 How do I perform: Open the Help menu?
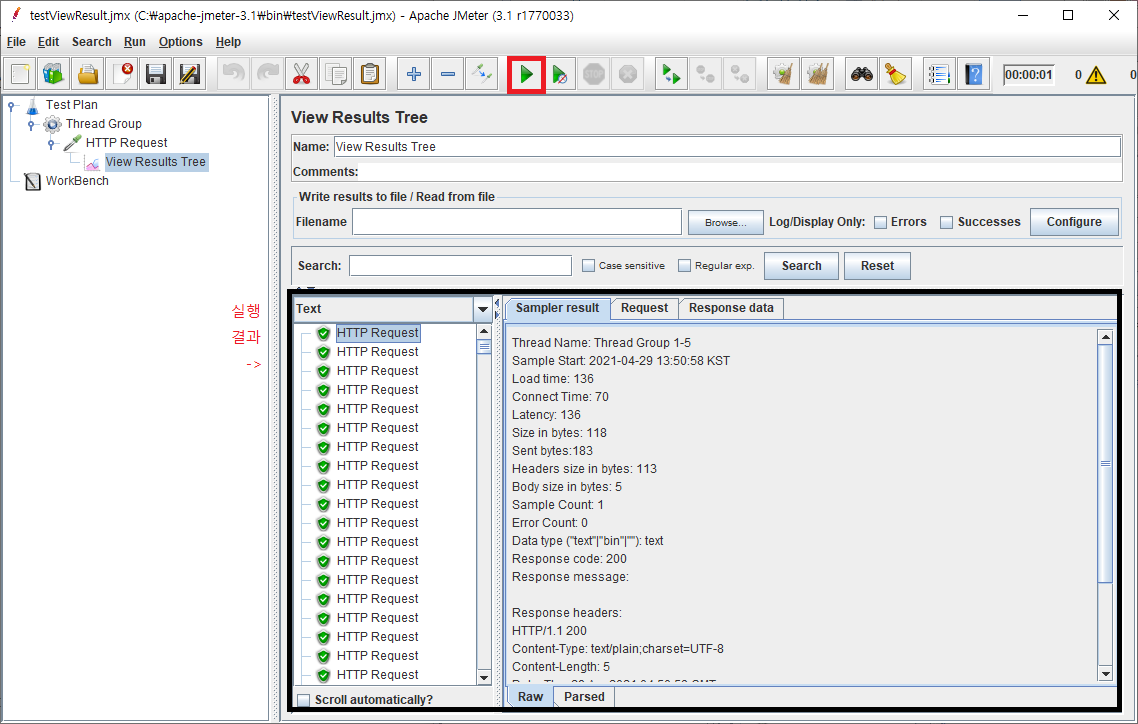click(x=228, y=42)
